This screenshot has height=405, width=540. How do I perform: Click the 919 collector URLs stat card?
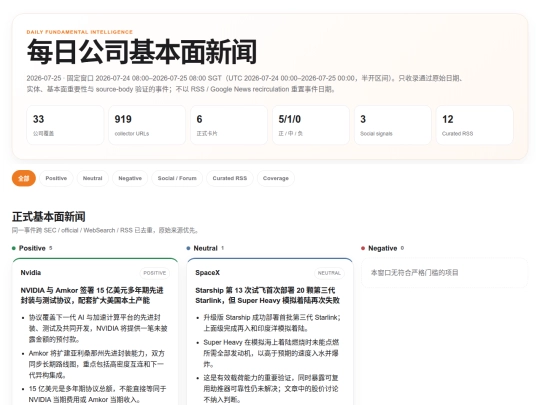pyautogui.click(x=147, y=125)
